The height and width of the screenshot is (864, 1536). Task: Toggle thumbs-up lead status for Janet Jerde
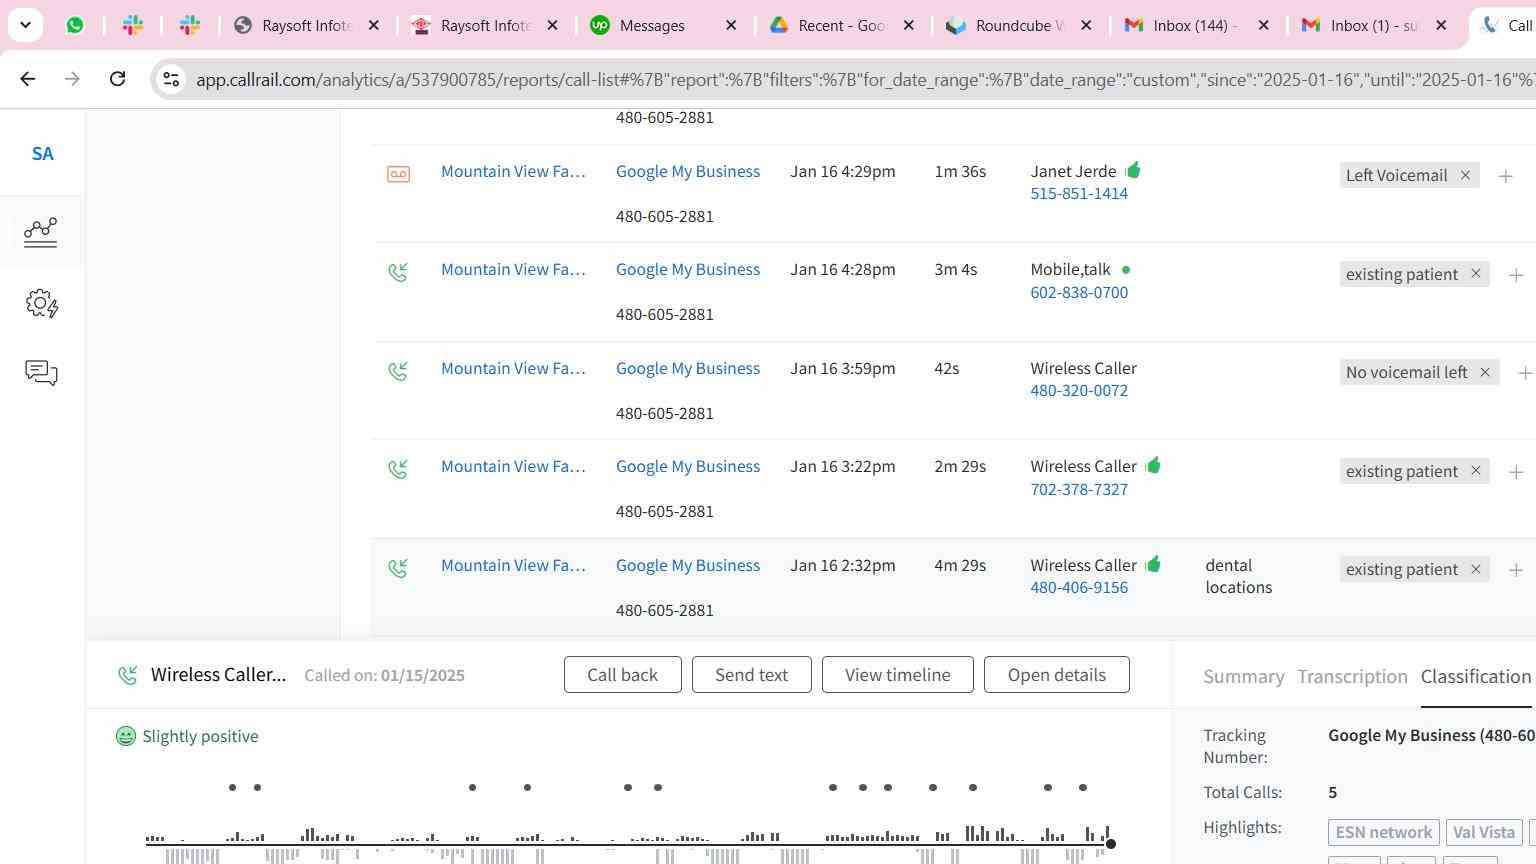[x=1133, y=170]
